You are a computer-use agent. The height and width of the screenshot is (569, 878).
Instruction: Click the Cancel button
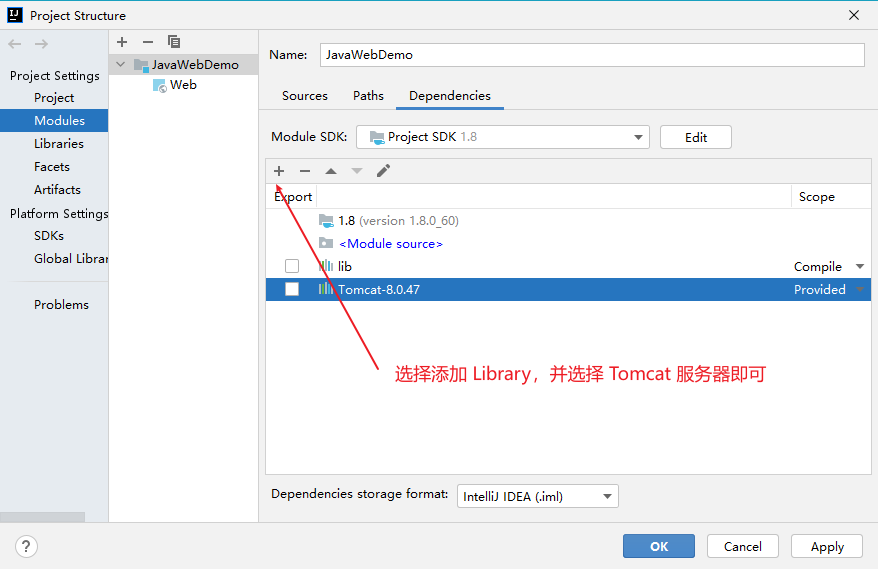pos(742,546)
